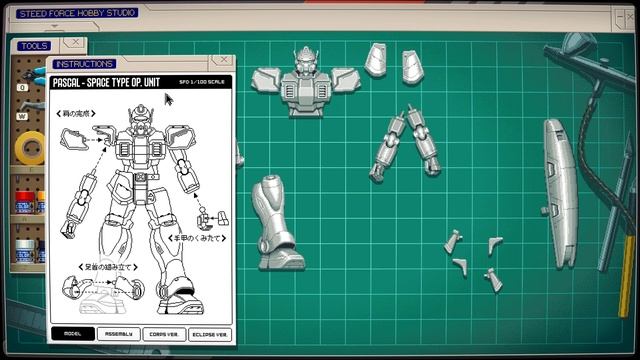Pick up the right trapezoid armor plate
The width and height of the screenshot is (640, 360).
pos(413,67)
